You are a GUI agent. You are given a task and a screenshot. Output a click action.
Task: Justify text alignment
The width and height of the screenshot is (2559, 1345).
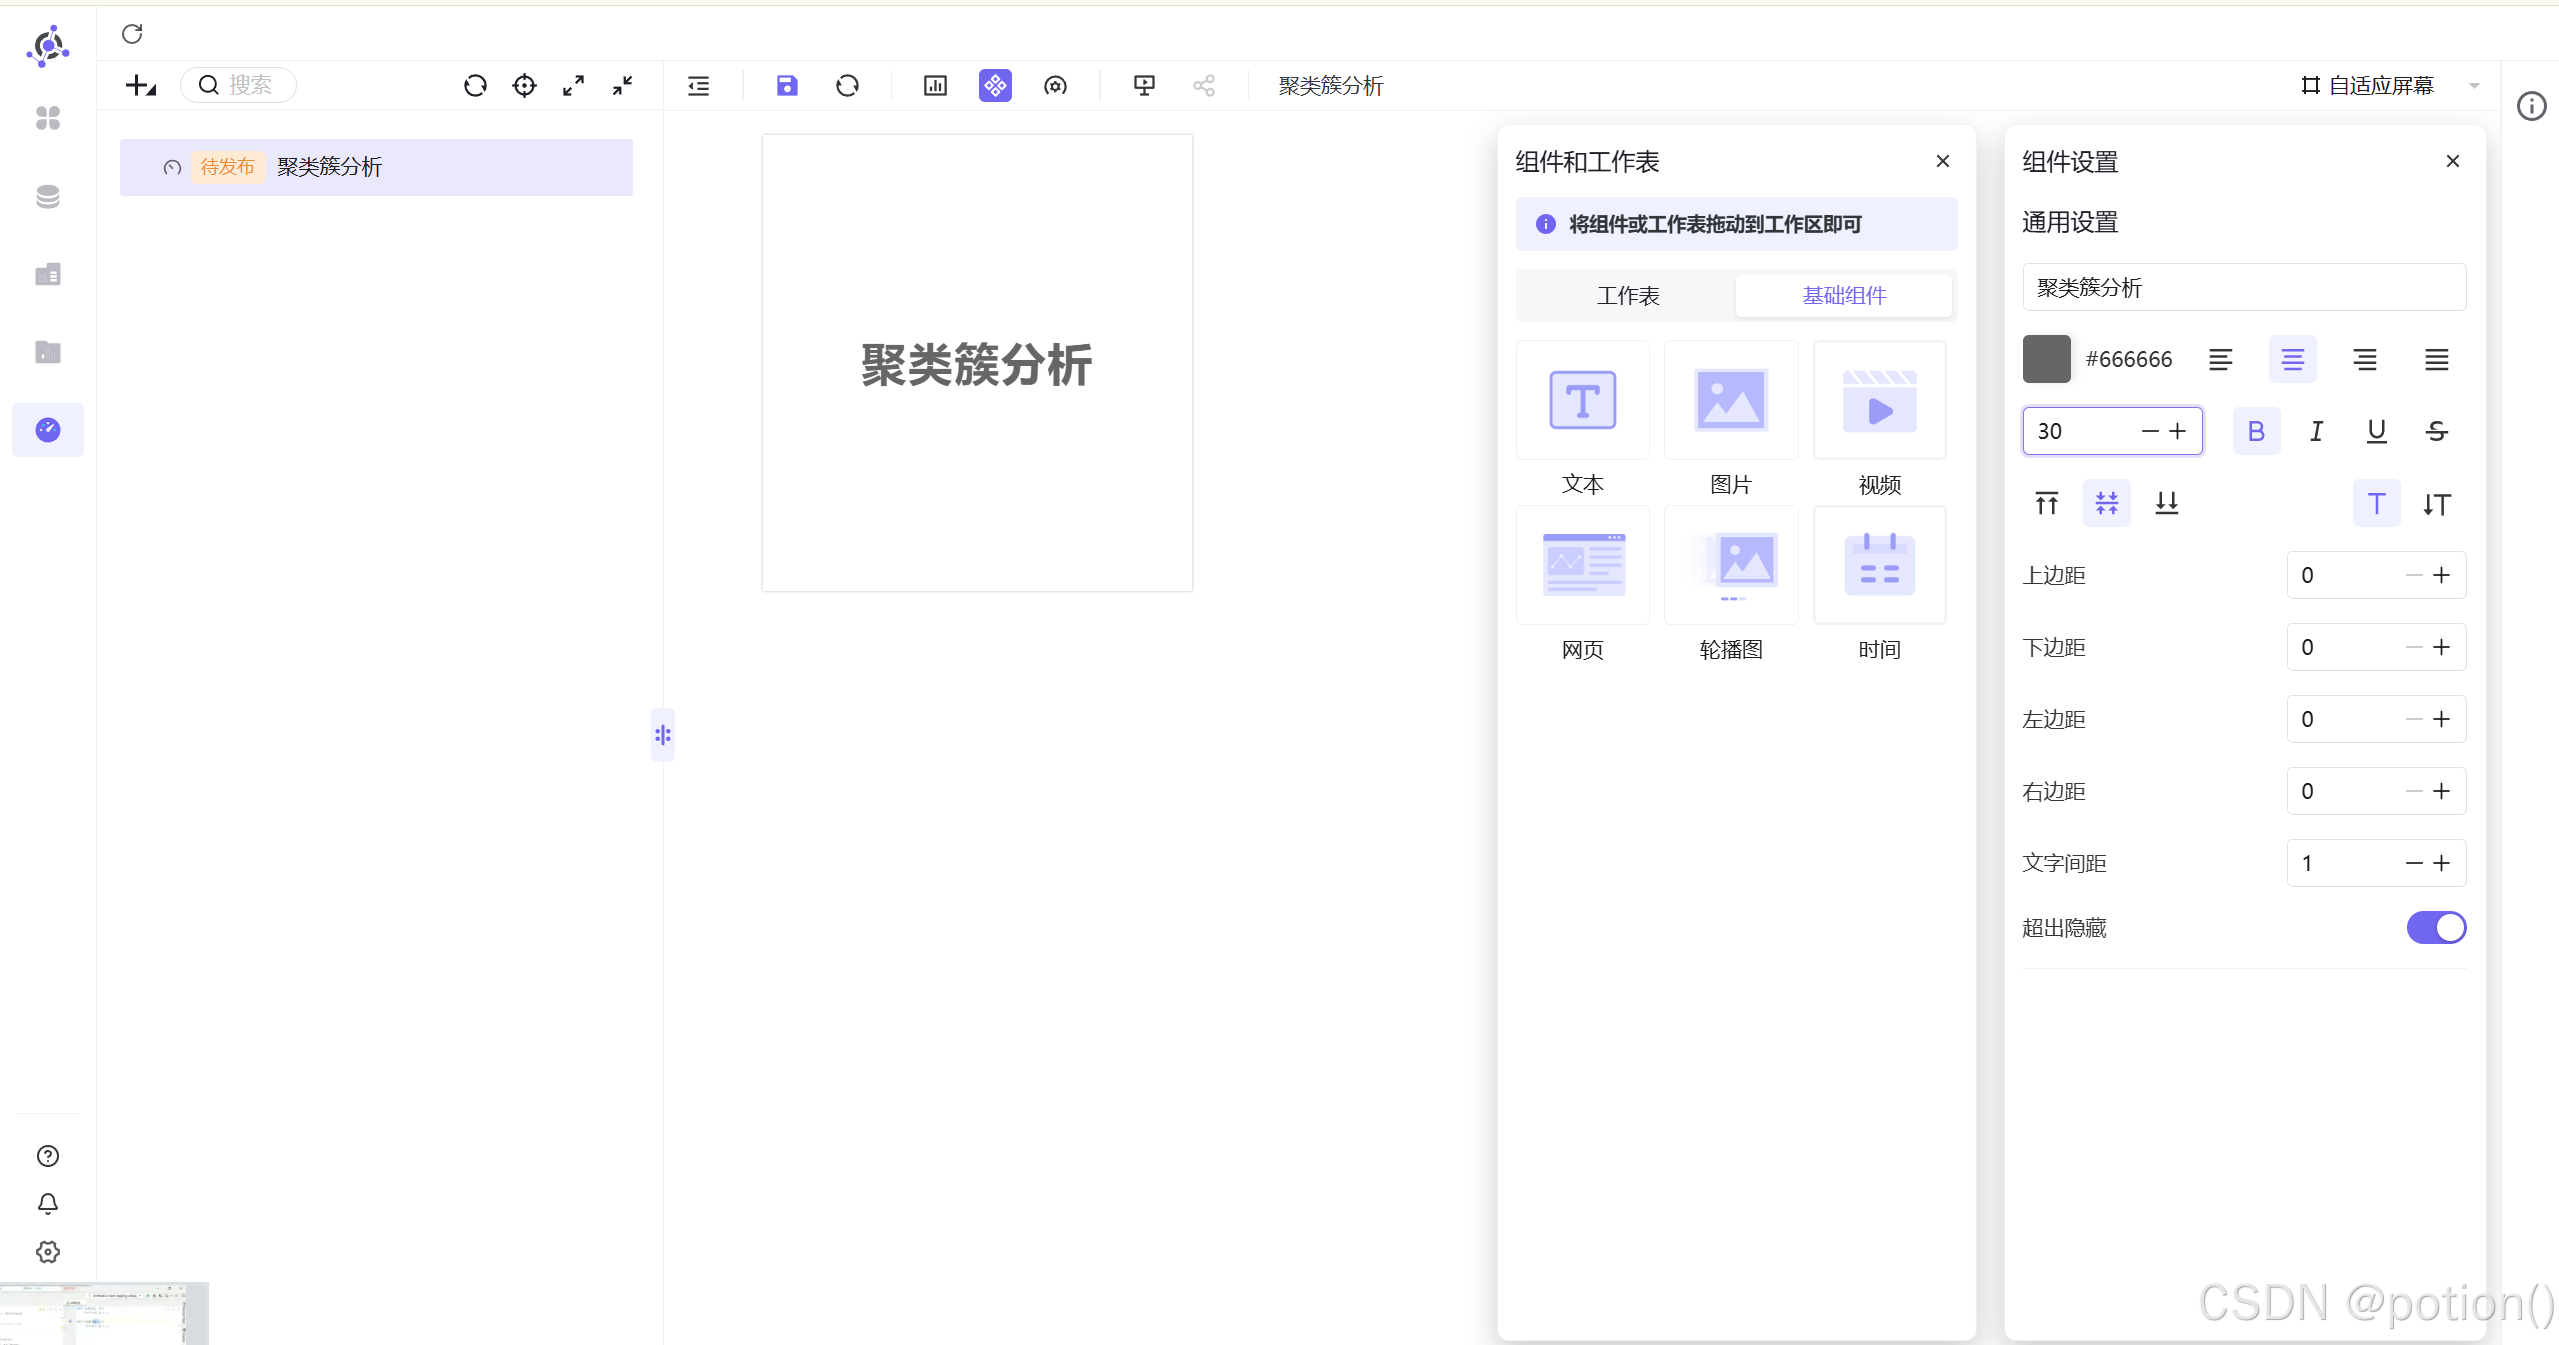(x=2437, y=360)
